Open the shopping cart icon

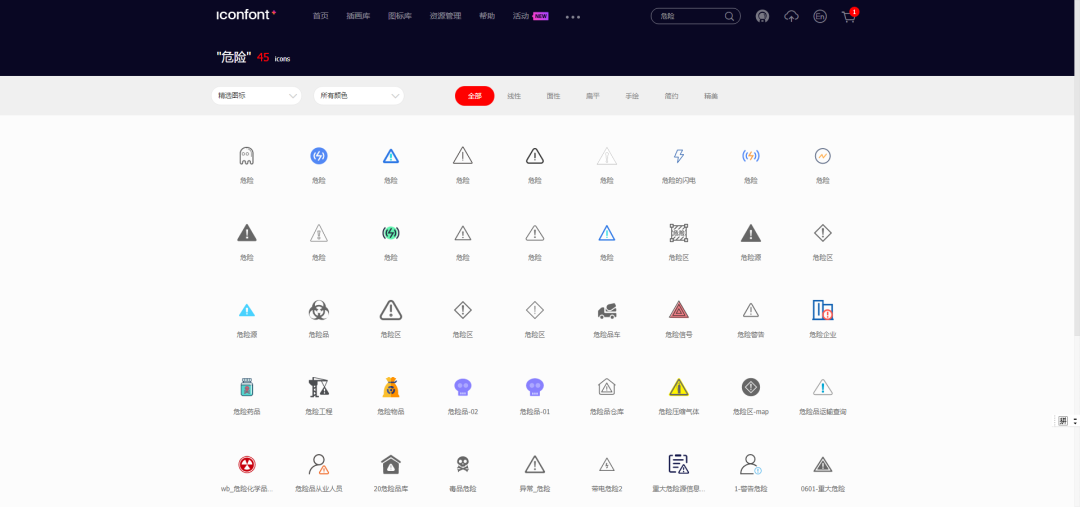849,17
